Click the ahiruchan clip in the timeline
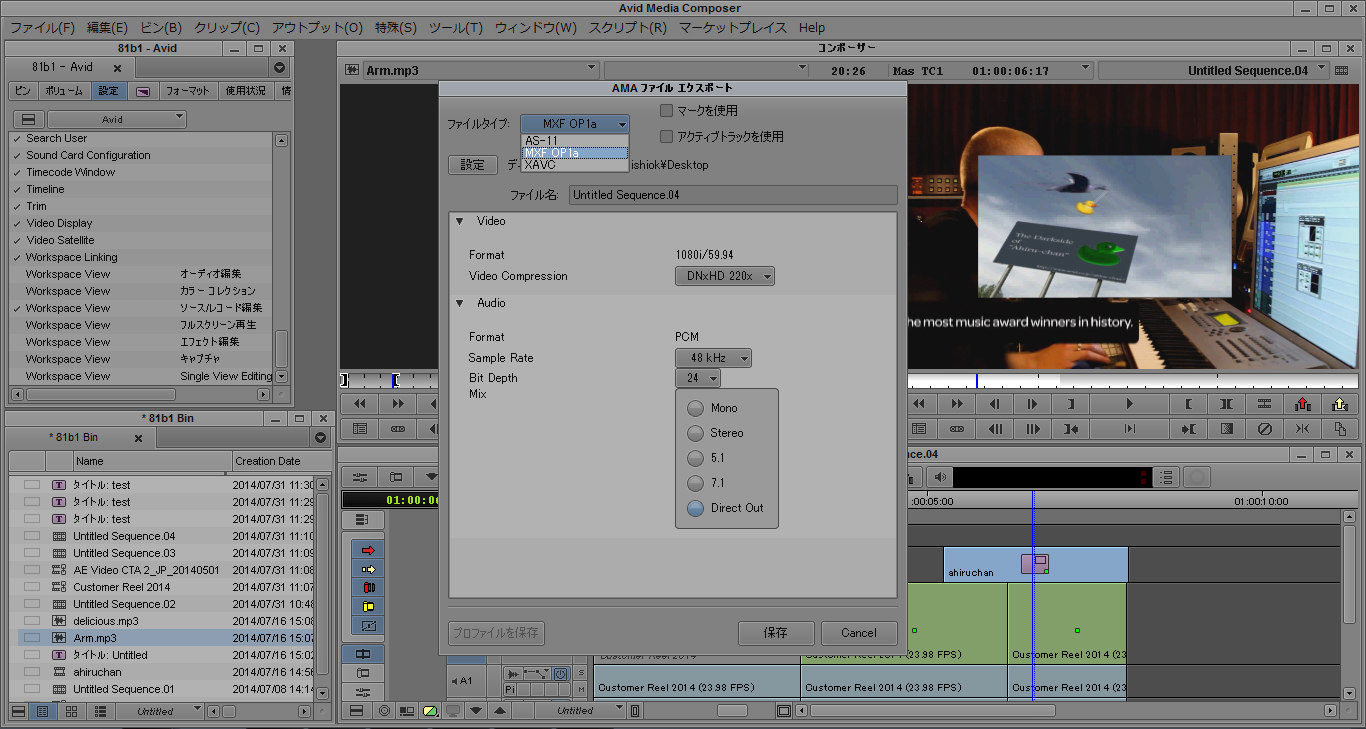 (1035, 564)
